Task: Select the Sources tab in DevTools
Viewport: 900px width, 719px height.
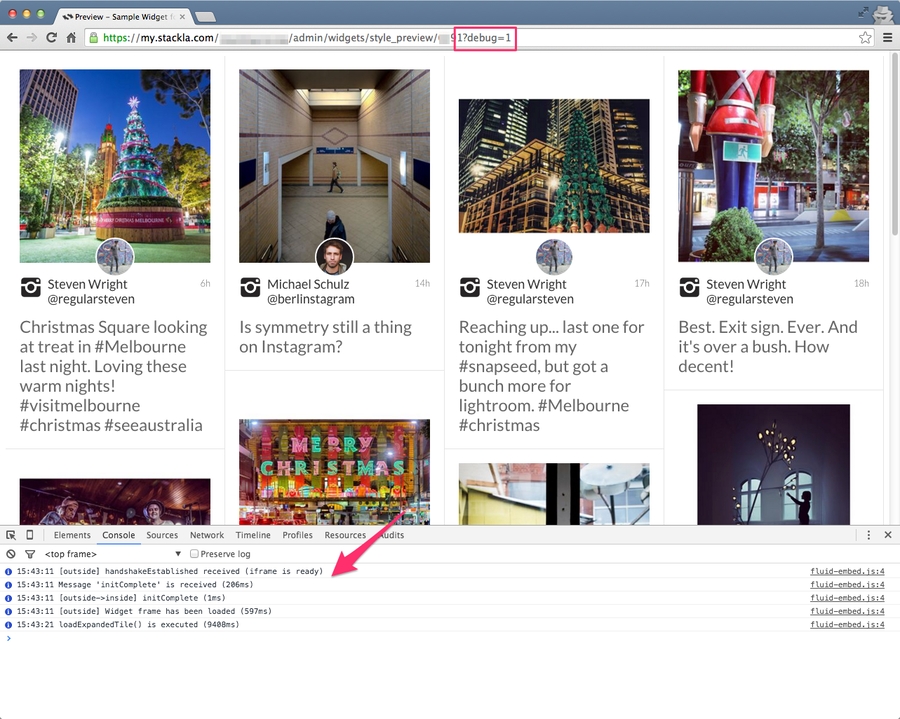Action: [162, 535]
